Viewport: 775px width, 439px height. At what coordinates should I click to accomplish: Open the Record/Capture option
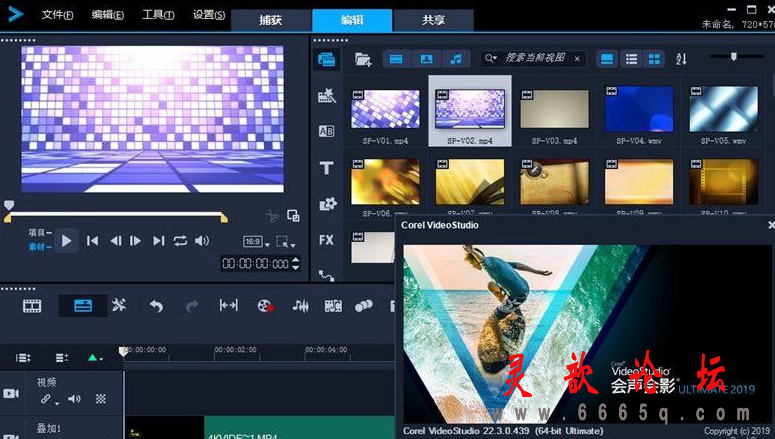[265, 306]
